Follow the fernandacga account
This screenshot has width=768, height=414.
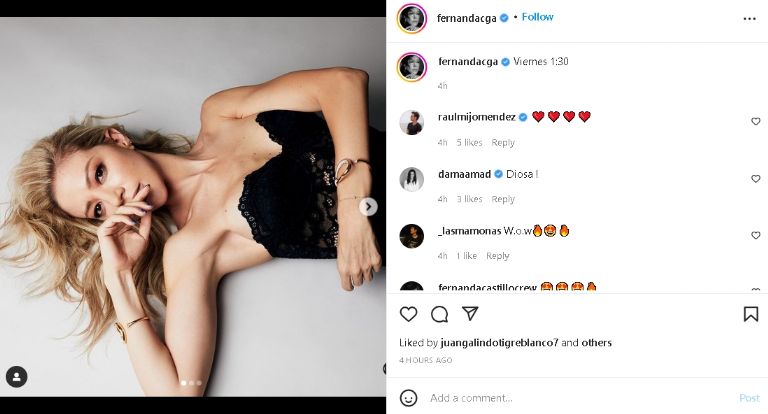coord(537,17)
